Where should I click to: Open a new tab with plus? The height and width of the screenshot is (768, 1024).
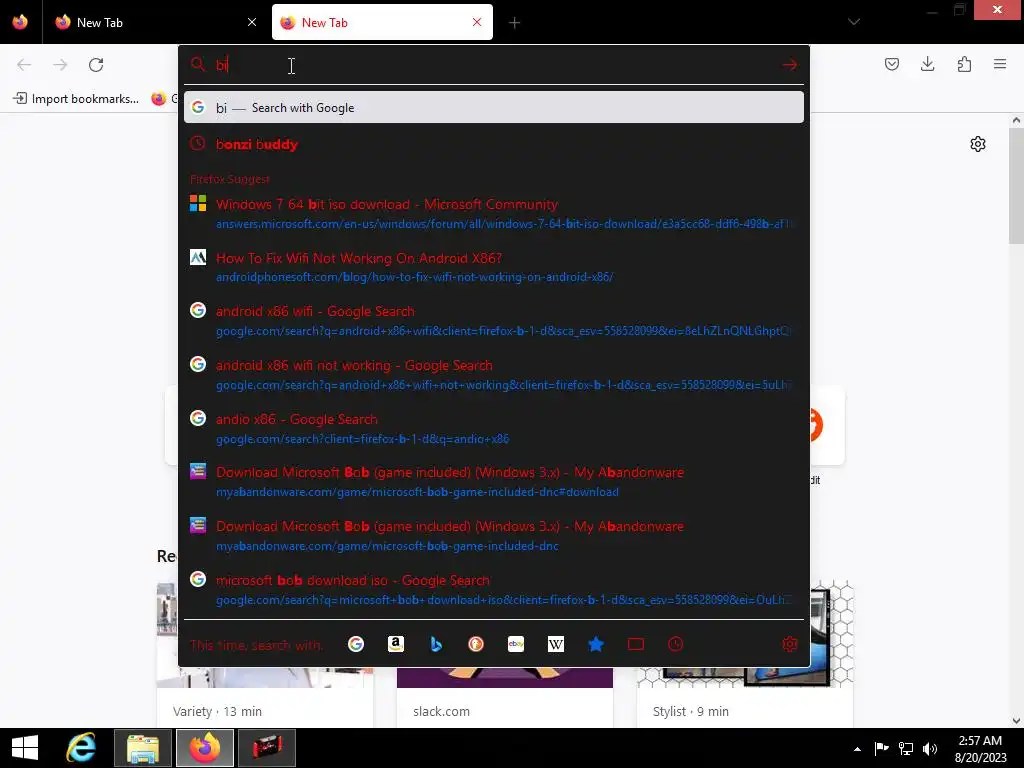515,23
